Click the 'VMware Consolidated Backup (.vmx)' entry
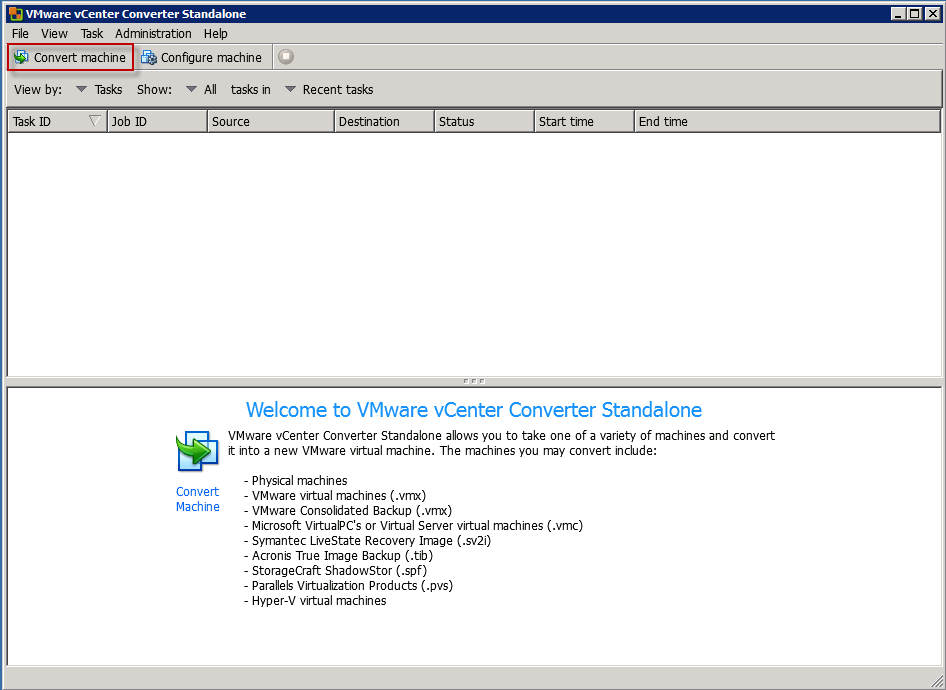 pos(352,511)
